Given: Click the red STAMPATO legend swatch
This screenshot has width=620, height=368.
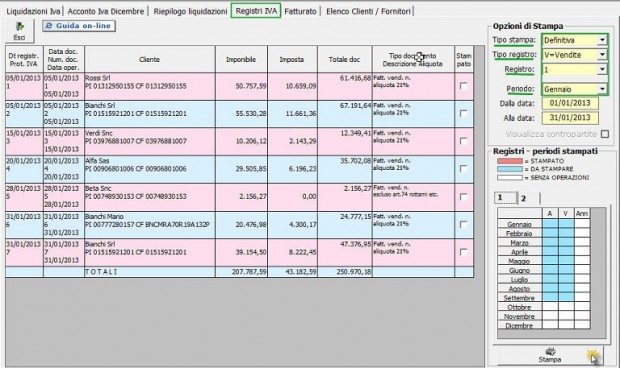Looking at the screenshot, I should [510, 161].
